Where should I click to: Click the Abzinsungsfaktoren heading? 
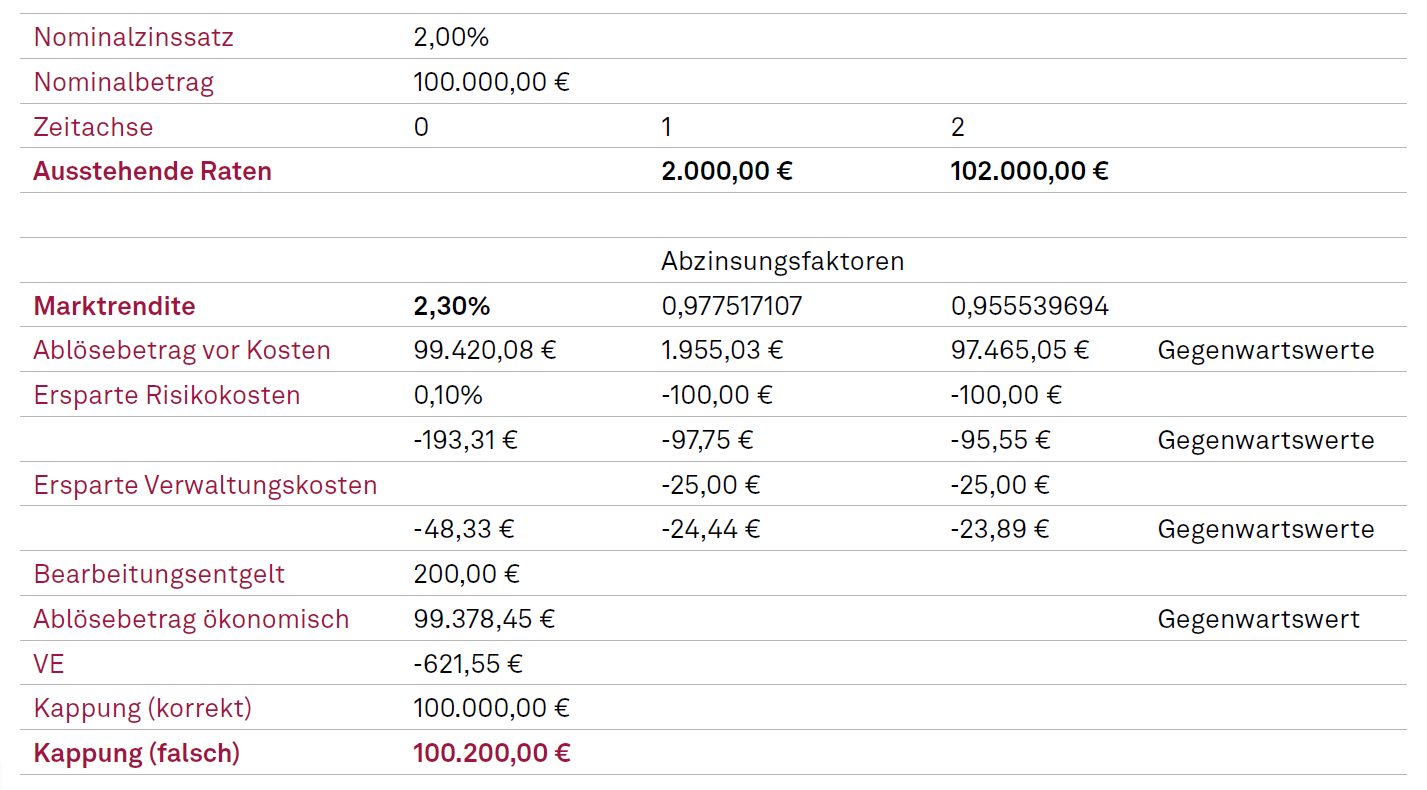(x=782, y=262)
